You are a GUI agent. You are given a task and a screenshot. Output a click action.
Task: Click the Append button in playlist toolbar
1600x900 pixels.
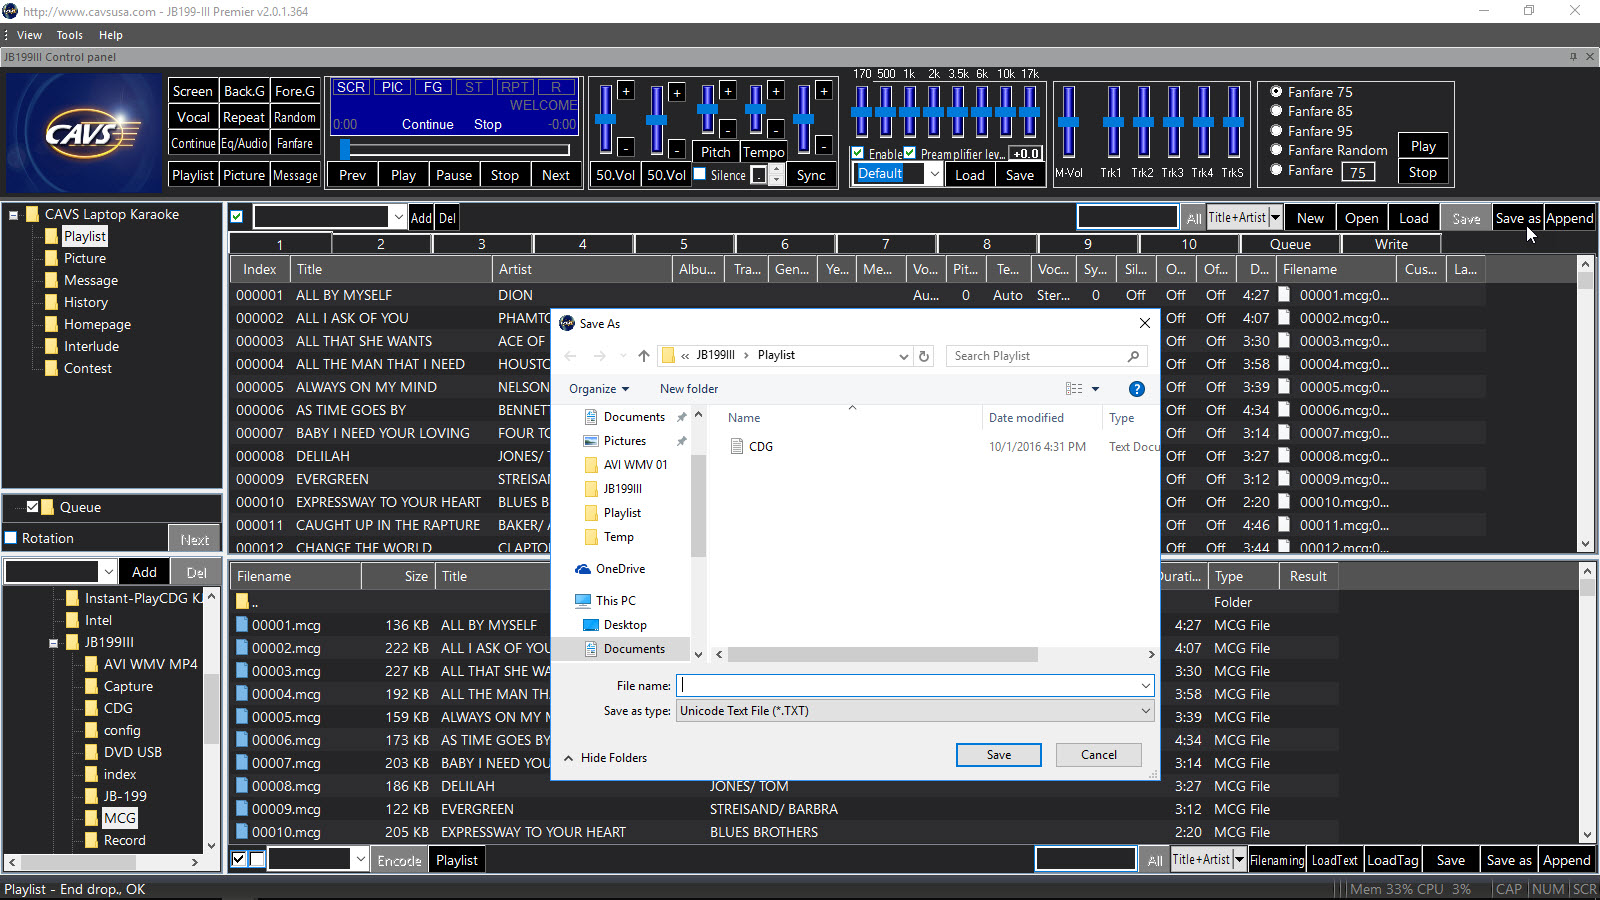[x=1569, y=218]
